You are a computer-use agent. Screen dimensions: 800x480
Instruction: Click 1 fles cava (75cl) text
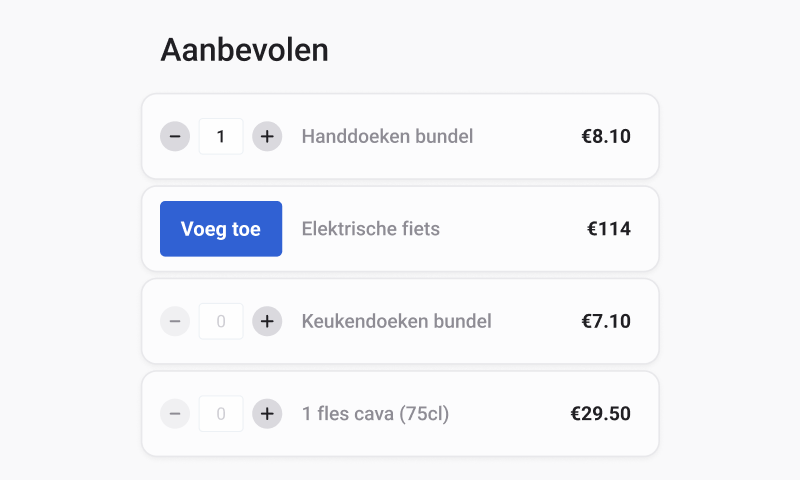[x=375, y=413]
